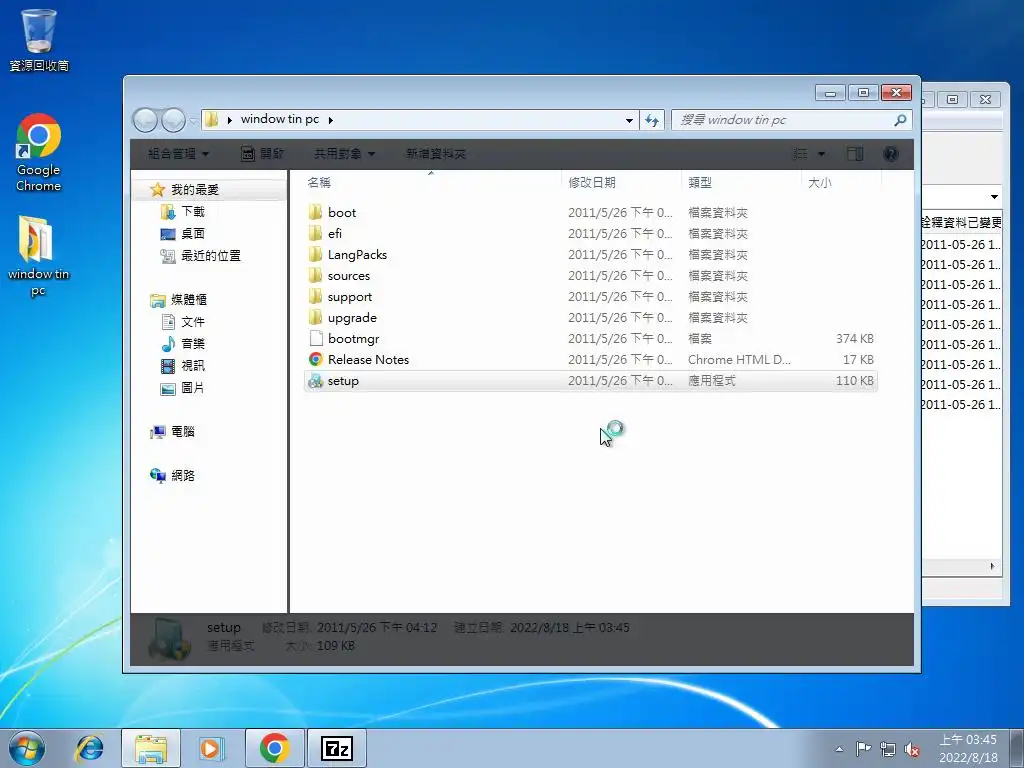
Task: Open Google Chrome desktop shortcut
Action: (x=39, y=153)
